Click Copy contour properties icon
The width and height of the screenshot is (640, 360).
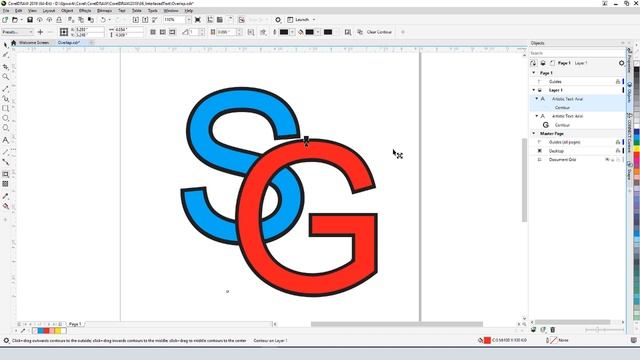click(360, 32)
